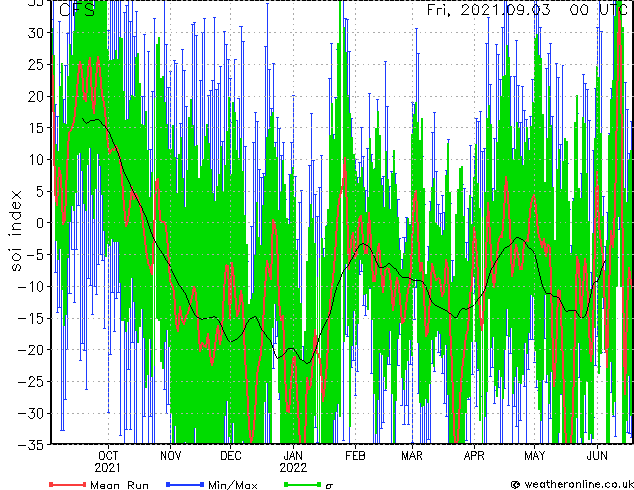Click the FEB month label
Screen dimensions: 634x490
click(355, 456)
